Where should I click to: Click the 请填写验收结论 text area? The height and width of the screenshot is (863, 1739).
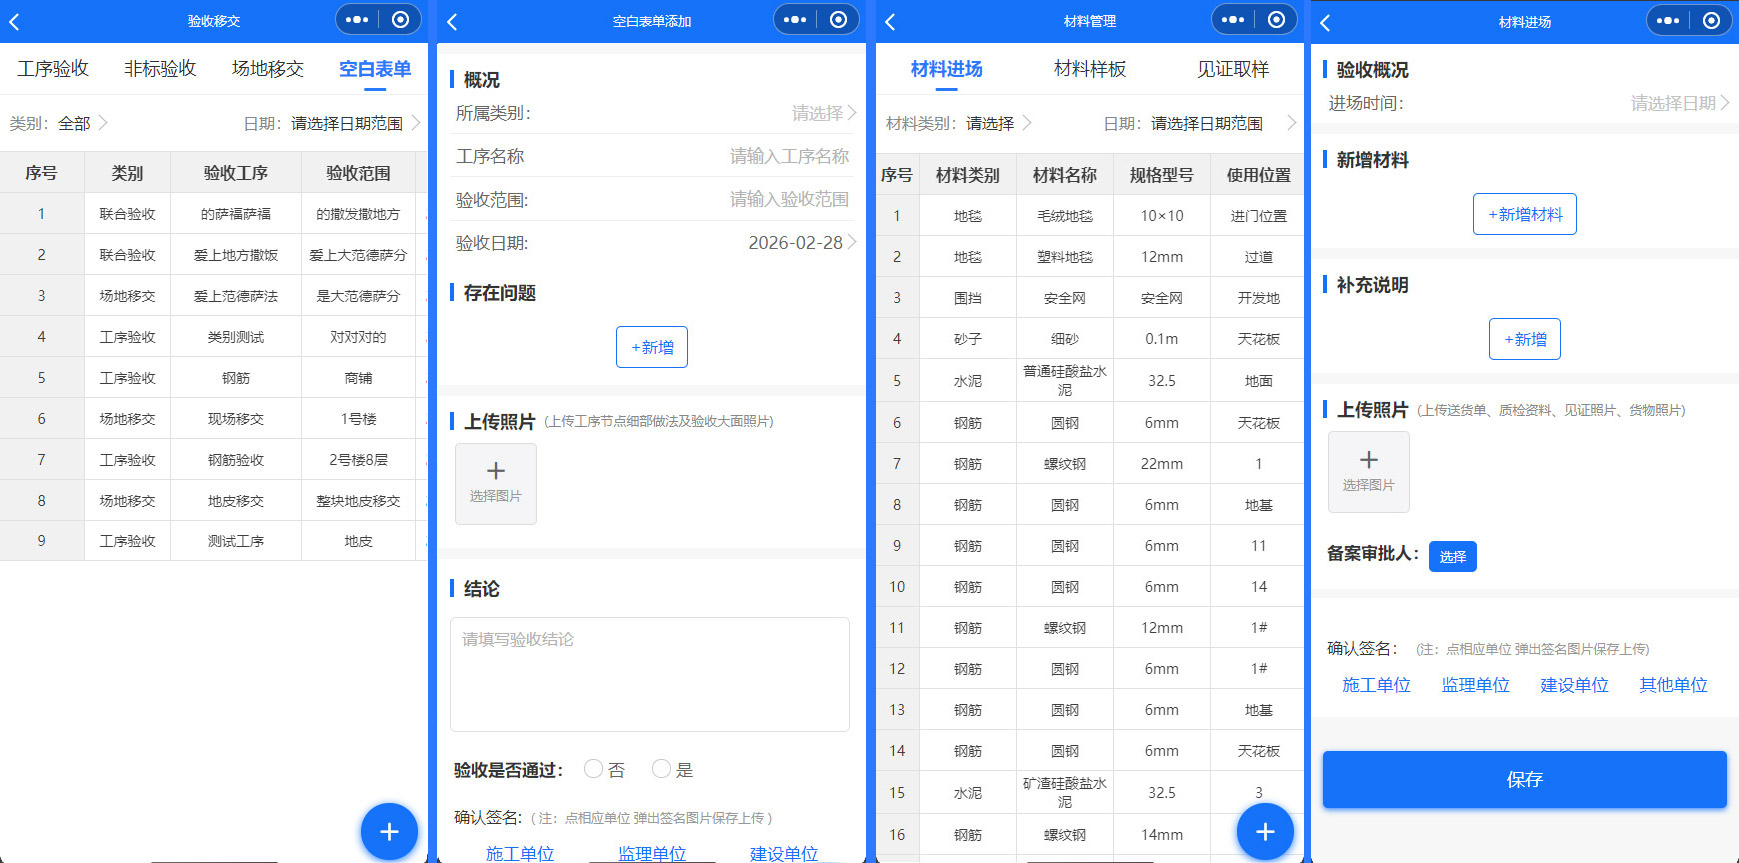tap(650, 674)
